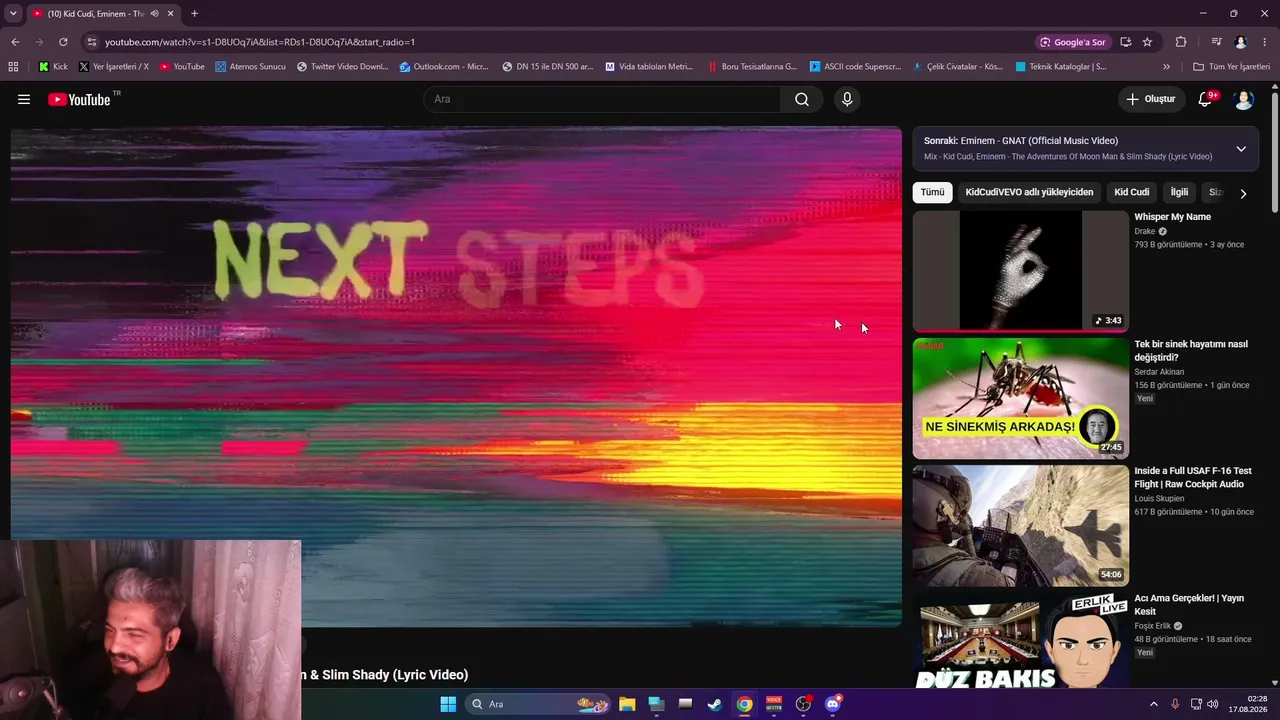The width and height of the screenshot is (1280, 720).
Task: Select the İlgili filter chip
Action: [x=1179, y=192]
